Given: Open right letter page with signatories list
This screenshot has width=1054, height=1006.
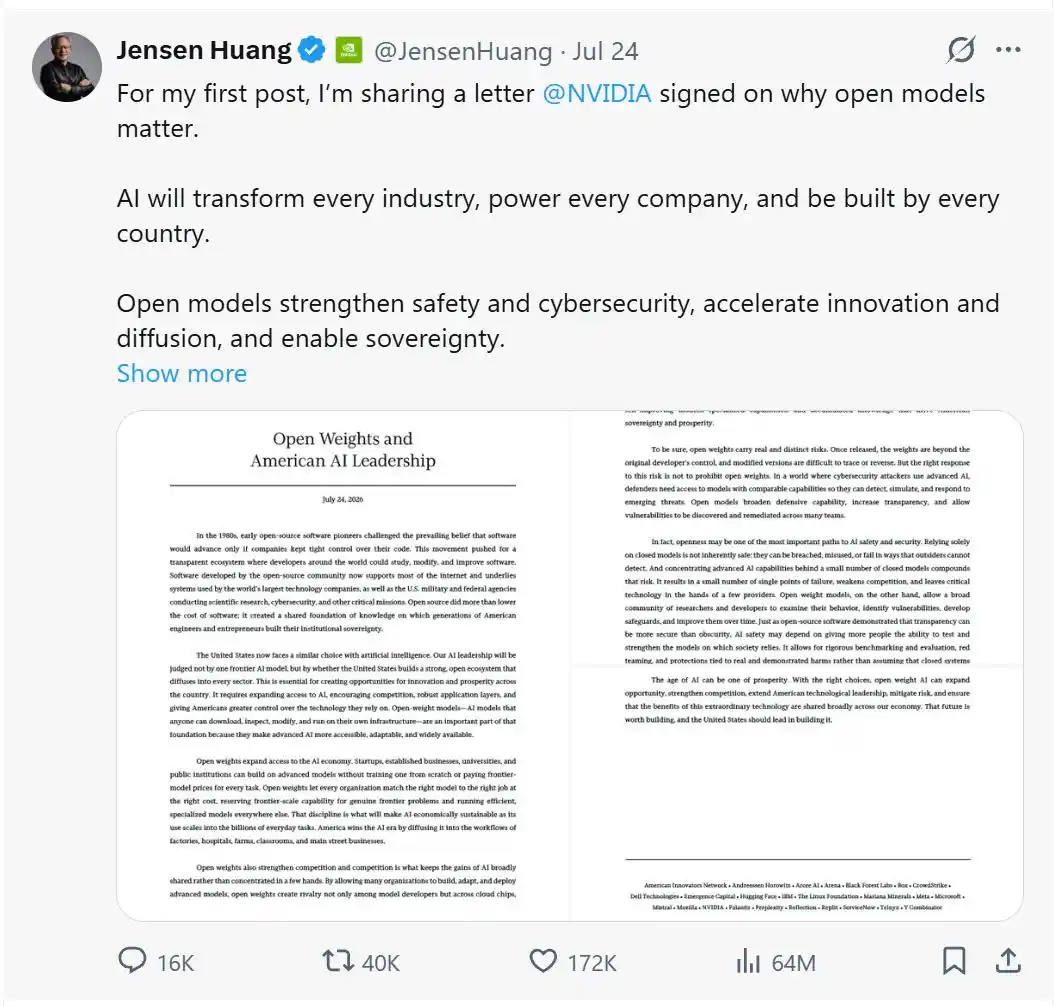Looking at the screenshot, I should pyautogui.click(x=797, y=665).
